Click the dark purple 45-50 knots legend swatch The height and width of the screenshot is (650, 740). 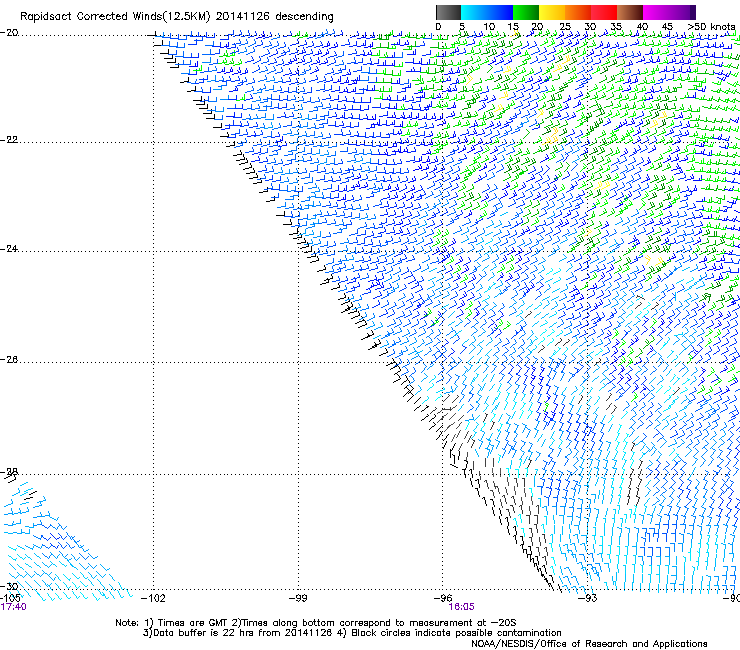[682, 12]
